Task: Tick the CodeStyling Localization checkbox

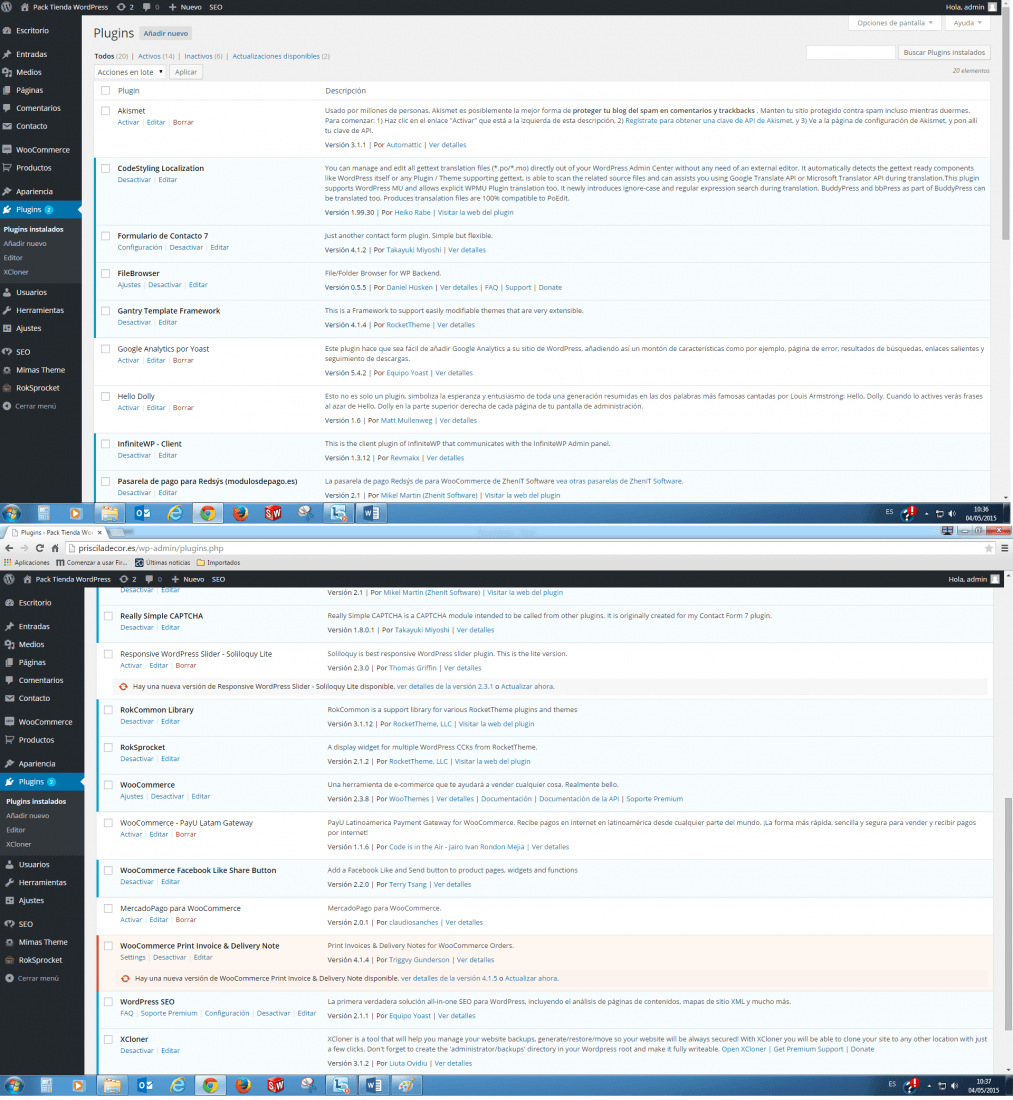Action: pyautogui.click(x=105, y=168)
